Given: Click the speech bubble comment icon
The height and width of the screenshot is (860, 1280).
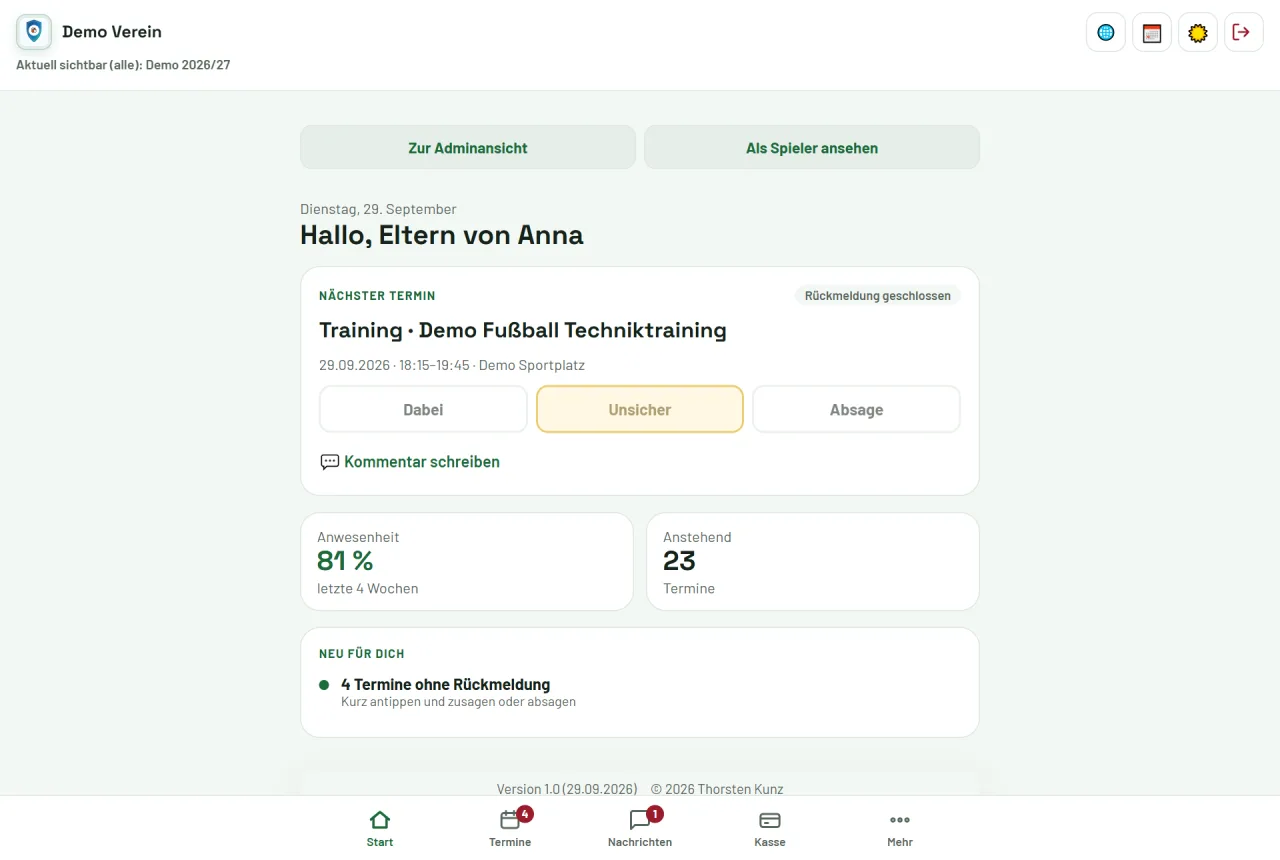Looking at the screenshot, I should coord(329,462).
